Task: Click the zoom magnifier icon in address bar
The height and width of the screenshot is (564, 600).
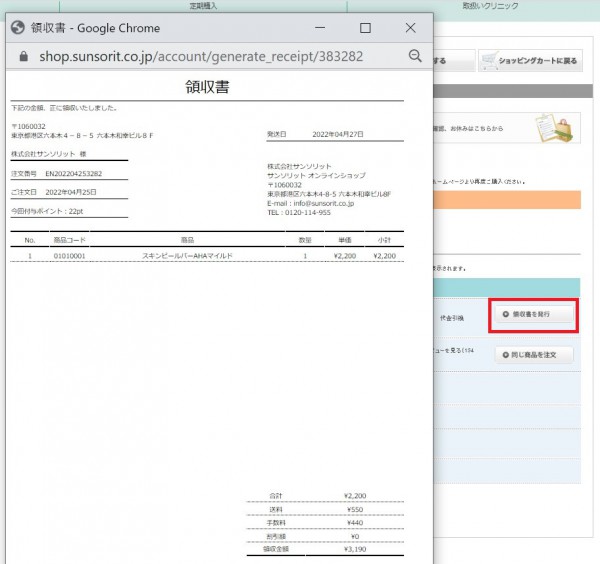Action: 415,56
